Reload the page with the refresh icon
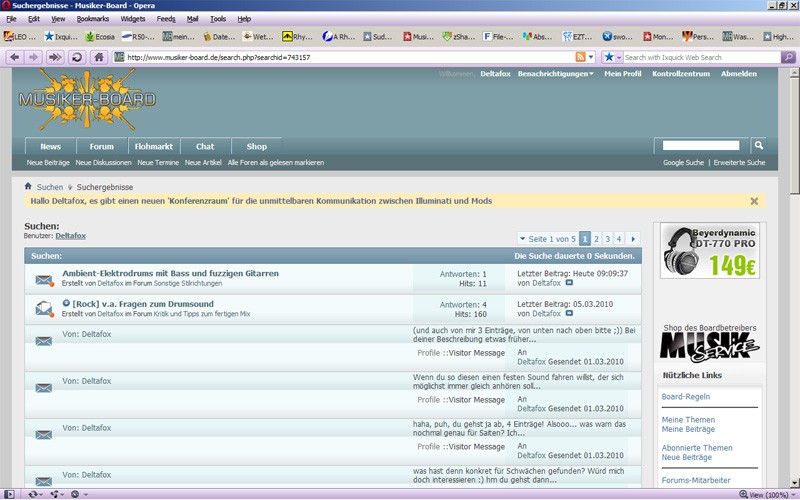 click(76, 57)
